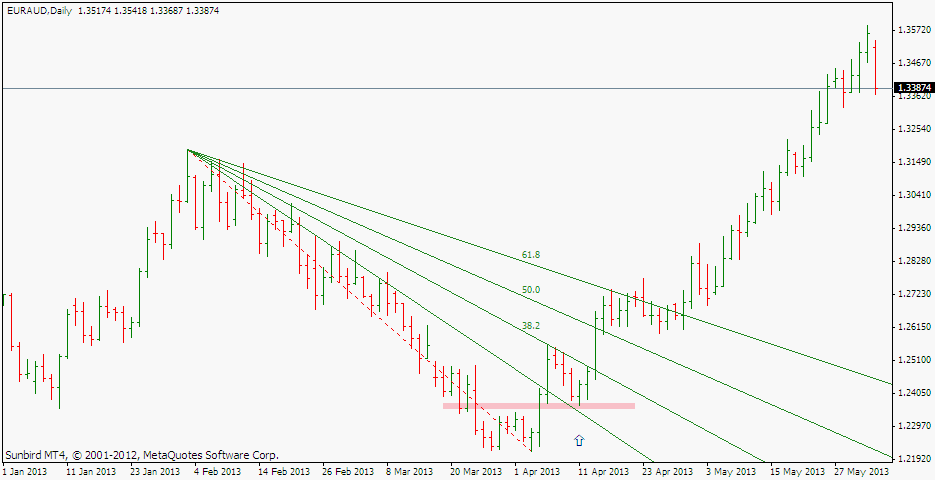The image size is (935, 480).
Task: Click the 61.8 Fibonacci fan label
Action: 531,255
